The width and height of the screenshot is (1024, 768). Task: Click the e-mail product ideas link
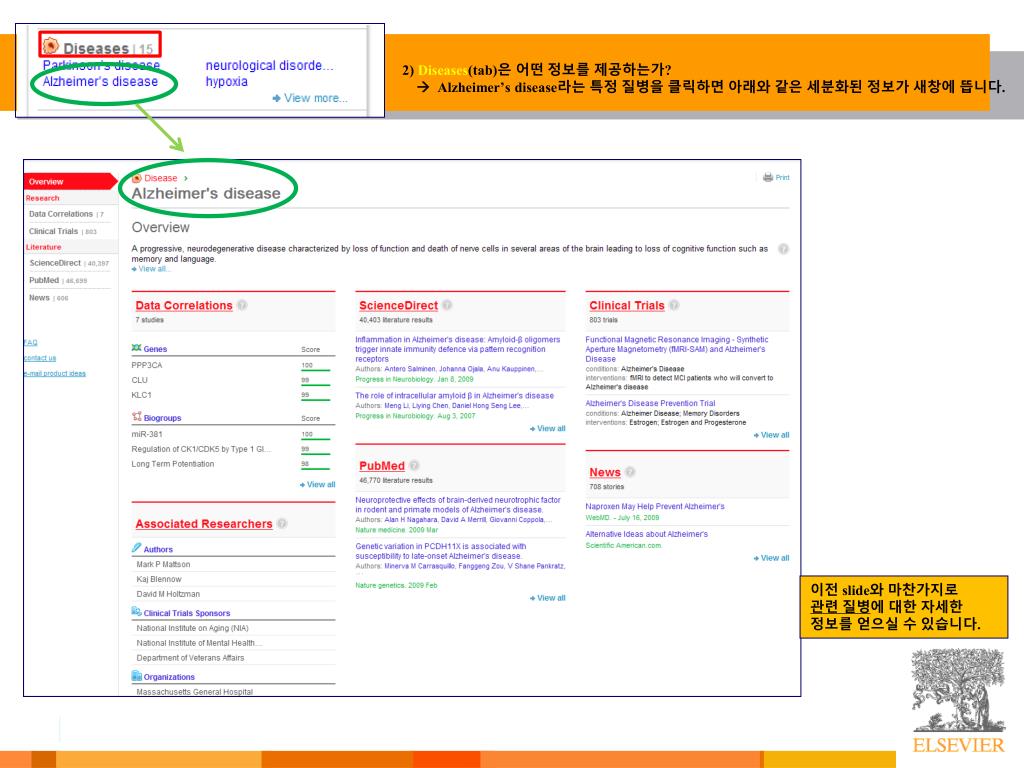click(x=55, y=374)
